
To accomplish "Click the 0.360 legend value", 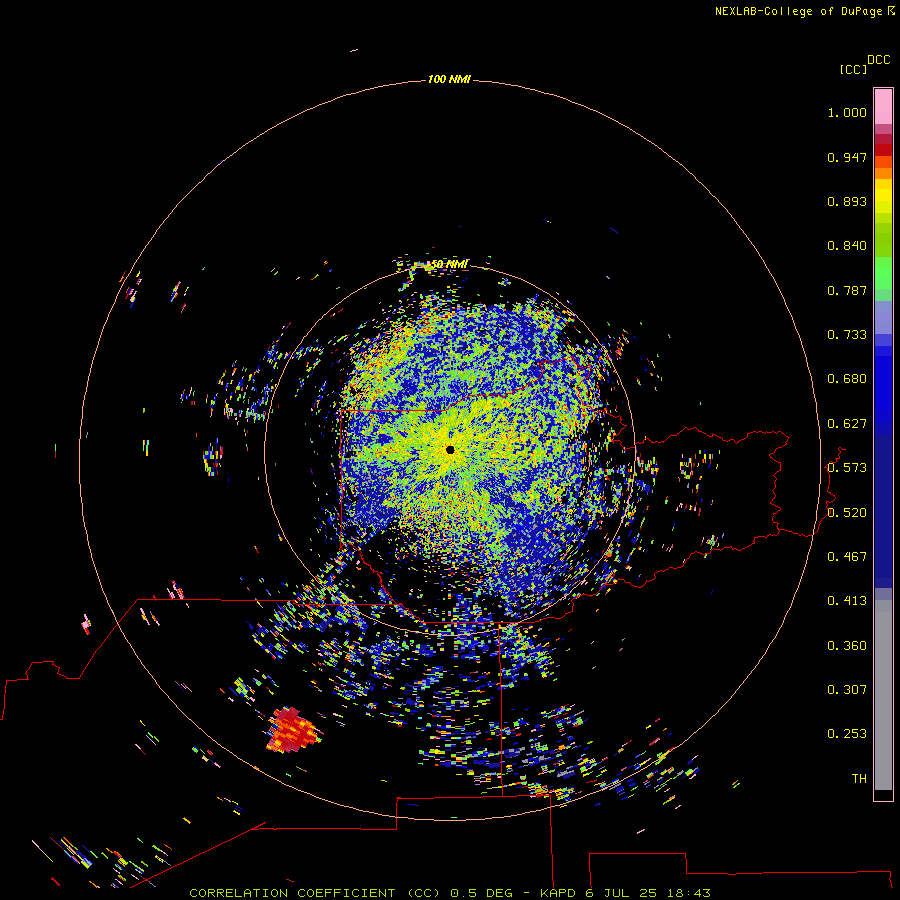I will [x=847, y=646].
